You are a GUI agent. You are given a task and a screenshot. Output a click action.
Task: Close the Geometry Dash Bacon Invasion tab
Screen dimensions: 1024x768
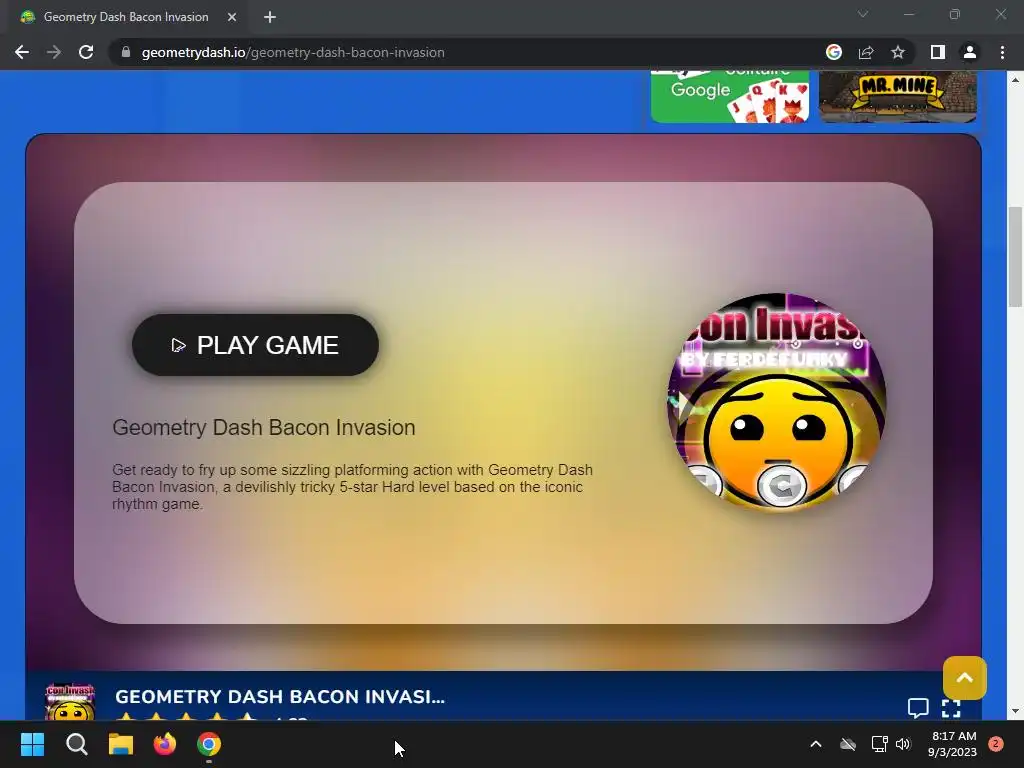point(232,17)
